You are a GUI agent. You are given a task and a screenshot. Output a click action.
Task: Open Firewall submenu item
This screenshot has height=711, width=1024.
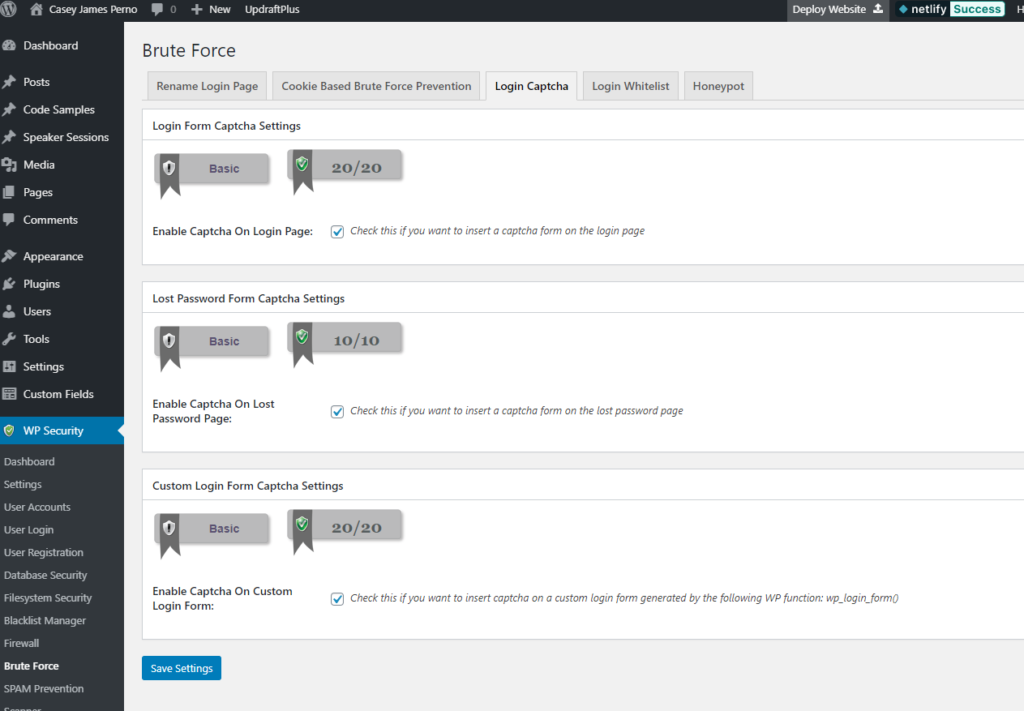(22, 644)
